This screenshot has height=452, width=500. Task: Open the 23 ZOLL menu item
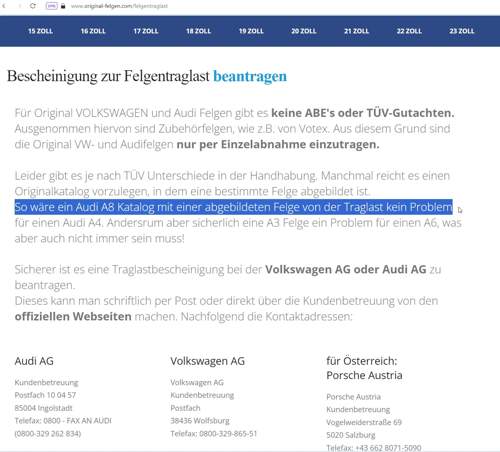pos(462,31)
